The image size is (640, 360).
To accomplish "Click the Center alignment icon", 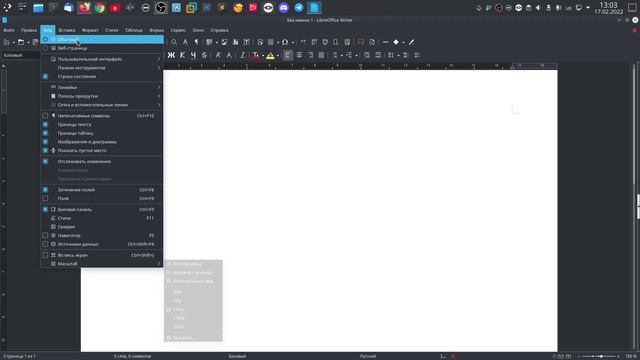I will pyautogui.click(x=299, y=55).
